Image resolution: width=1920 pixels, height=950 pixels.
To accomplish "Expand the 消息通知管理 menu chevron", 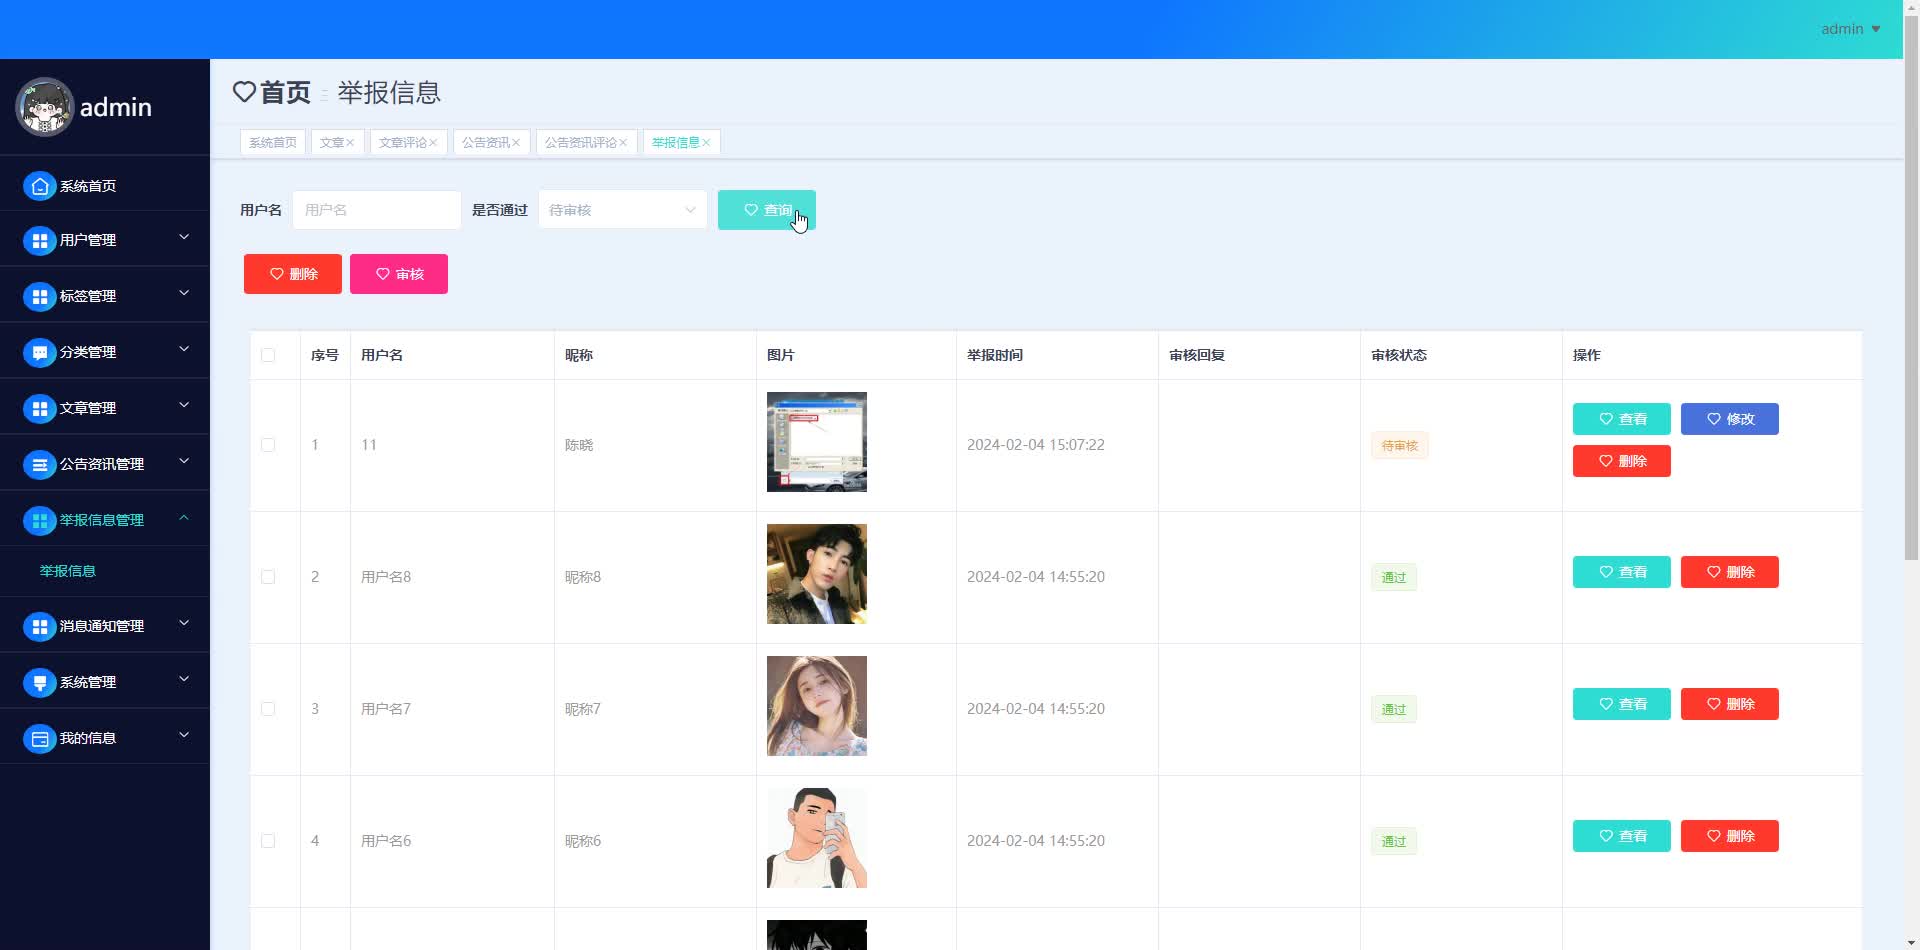I will point(184,623).
